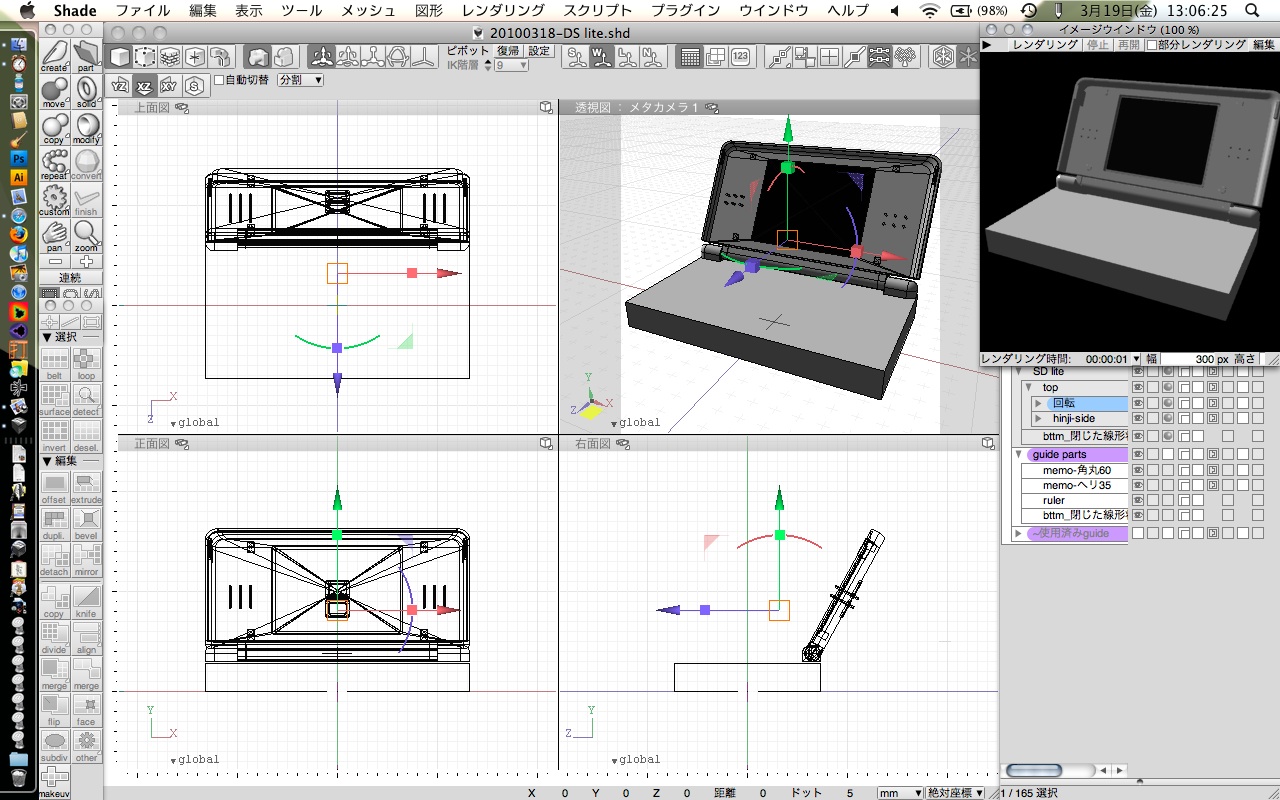The height and width of the screenshot is (800, 1280).
Task: Click the 編集 button in the image window
Action: 1264,44
